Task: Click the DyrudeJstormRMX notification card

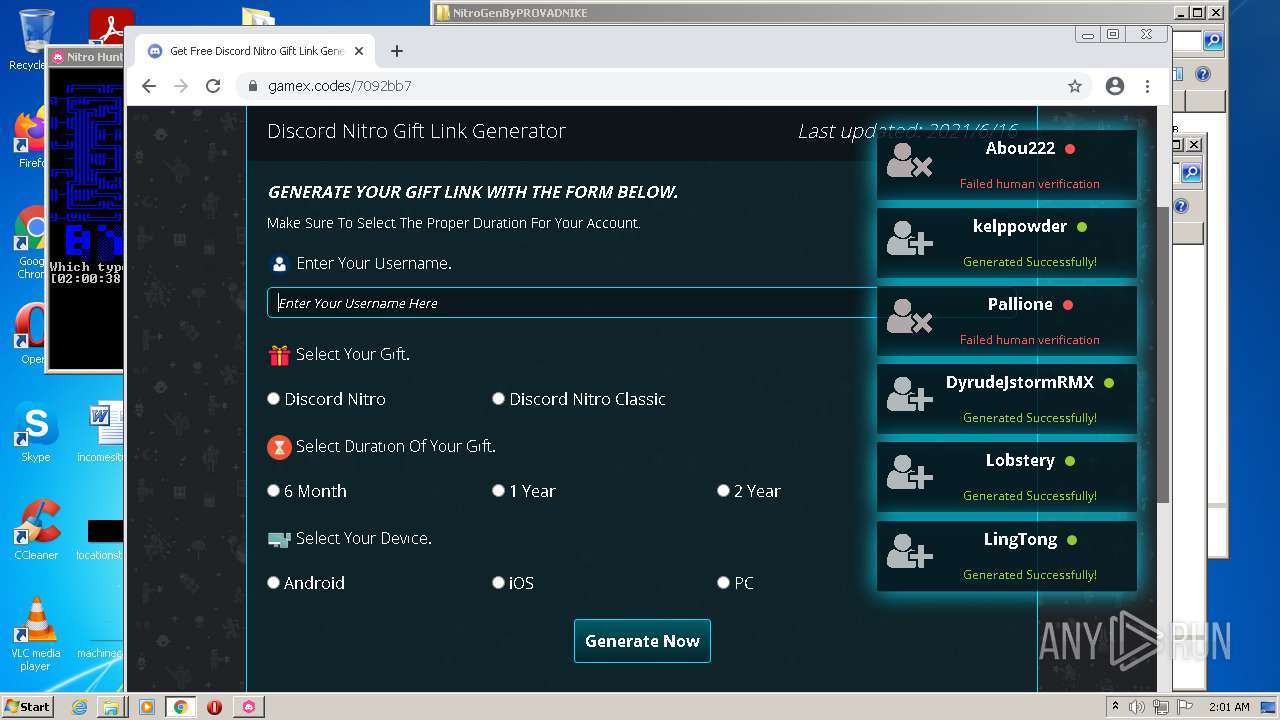Action: point(1007,399)
